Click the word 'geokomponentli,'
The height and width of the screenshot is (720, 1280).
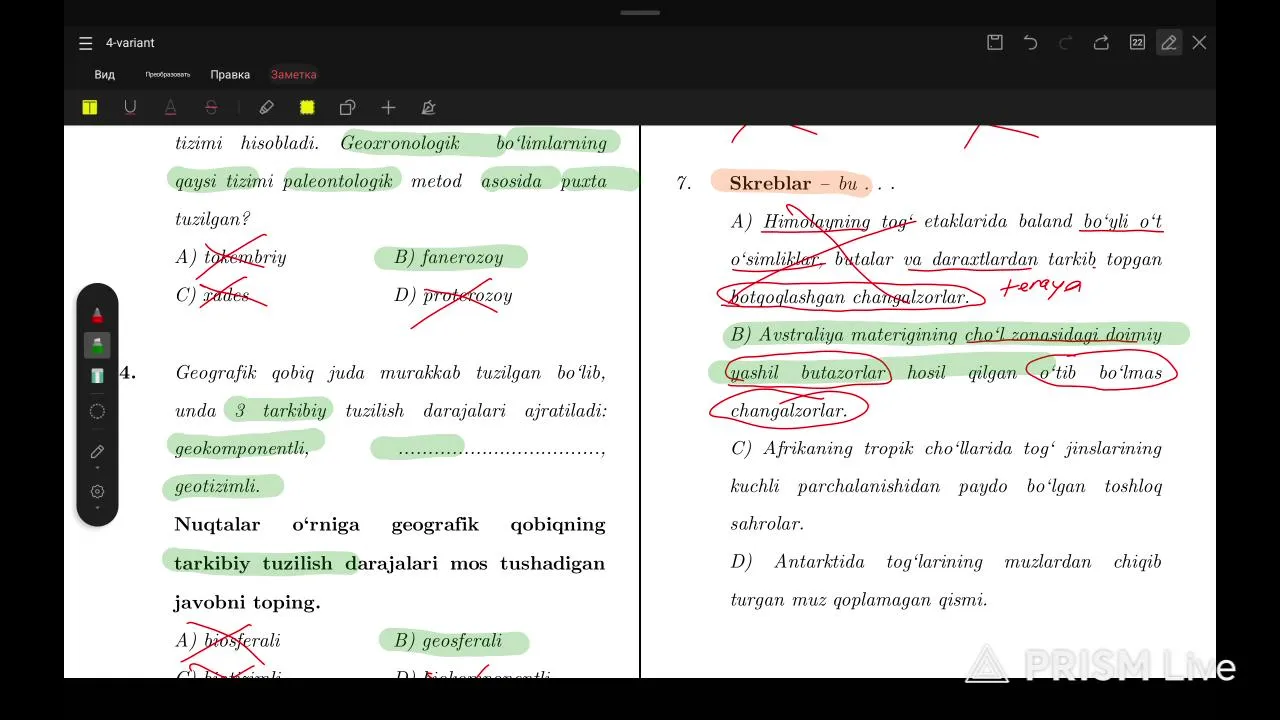242,449
